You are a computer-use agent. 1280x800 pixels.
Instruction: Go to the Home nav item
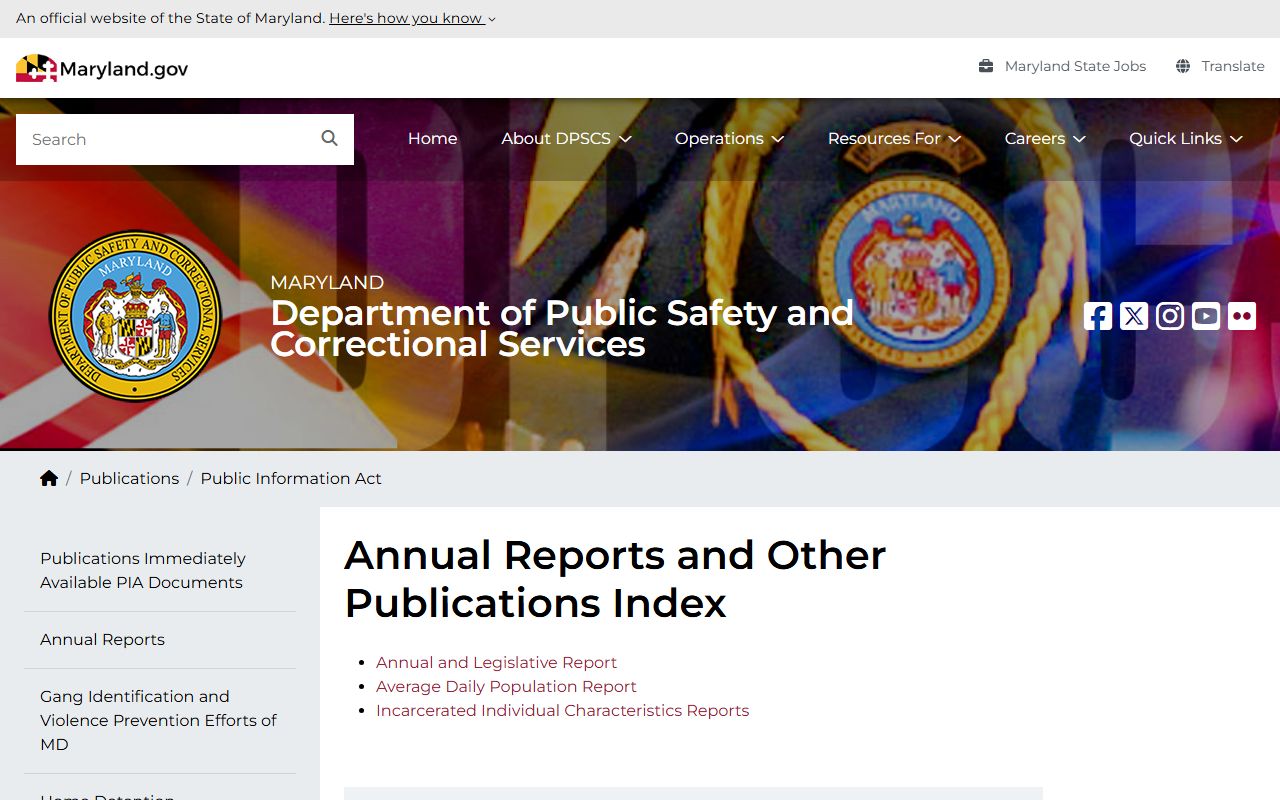tap(432, 139)
